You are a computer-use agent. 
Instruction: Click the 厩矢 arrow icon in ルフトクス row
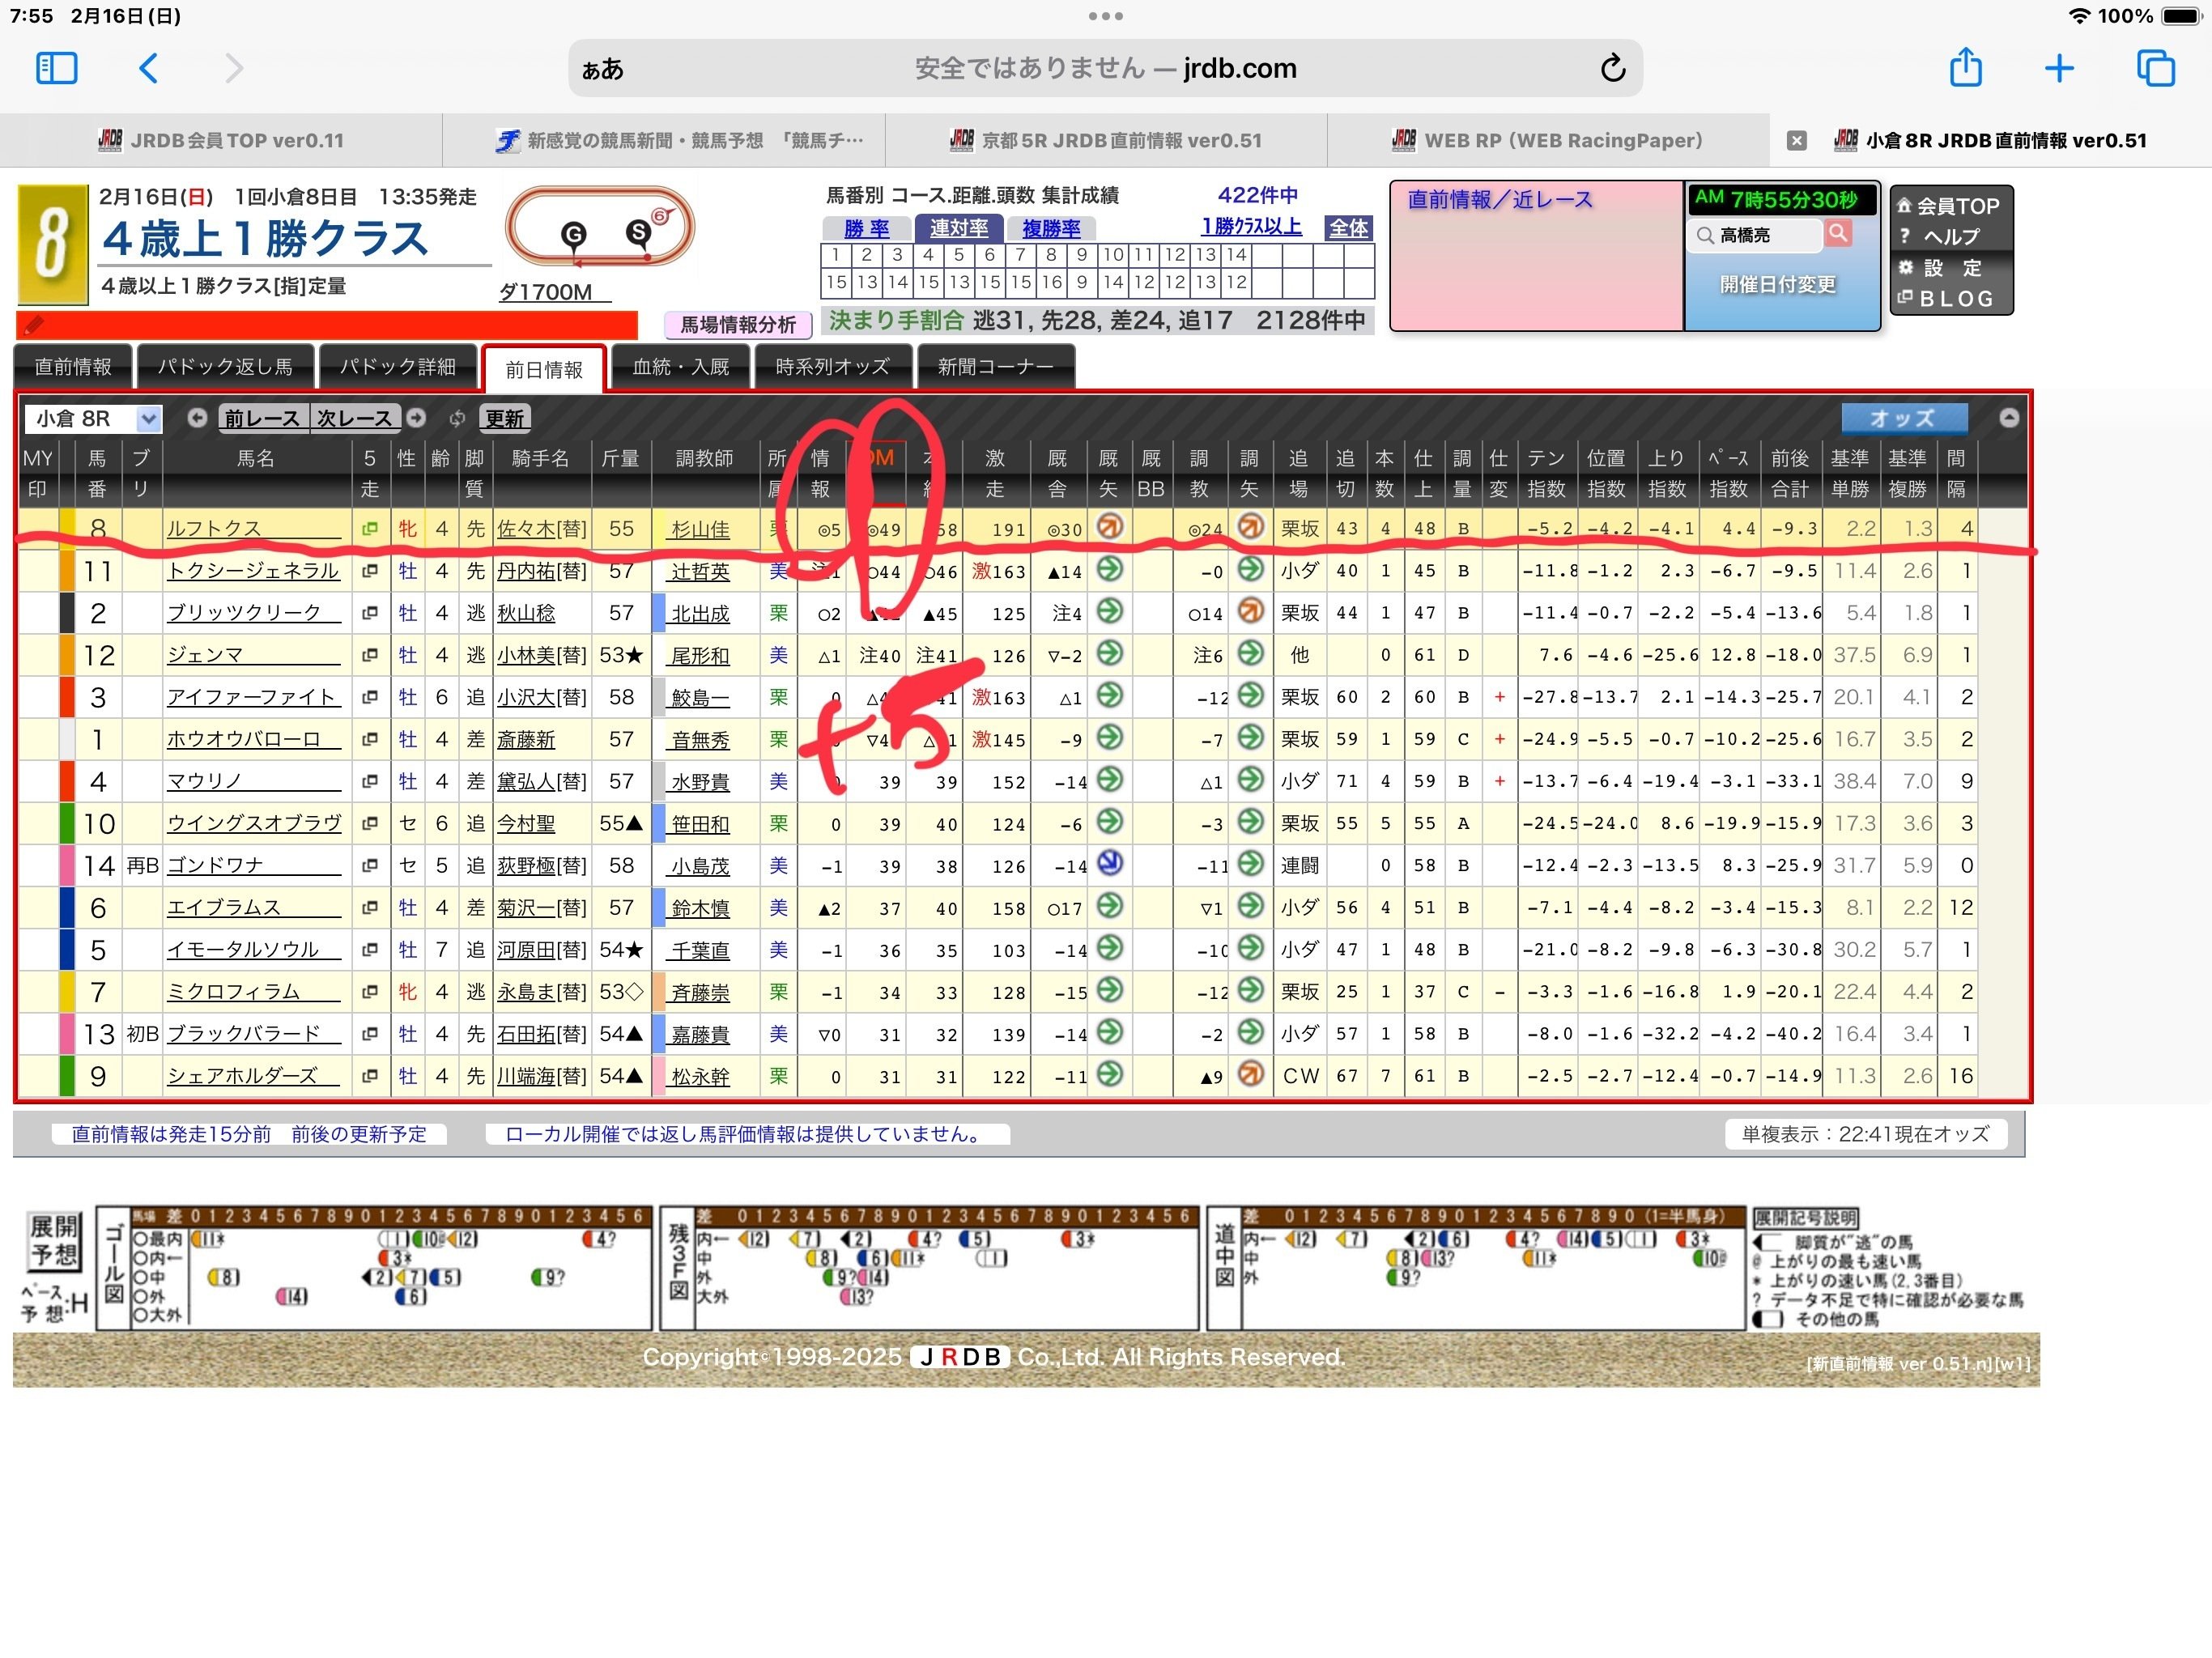pyautogui.click(x=1109, y=526)
